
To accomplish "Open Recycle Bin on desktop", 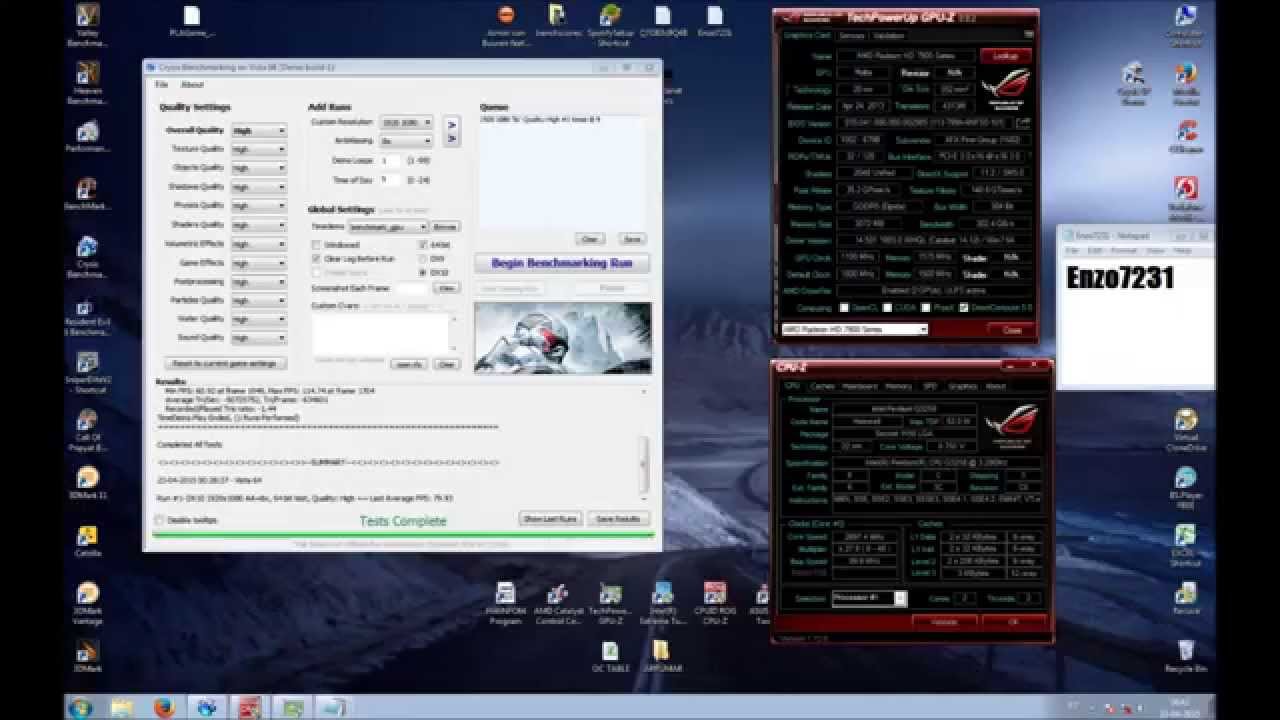I will 1186,656.
